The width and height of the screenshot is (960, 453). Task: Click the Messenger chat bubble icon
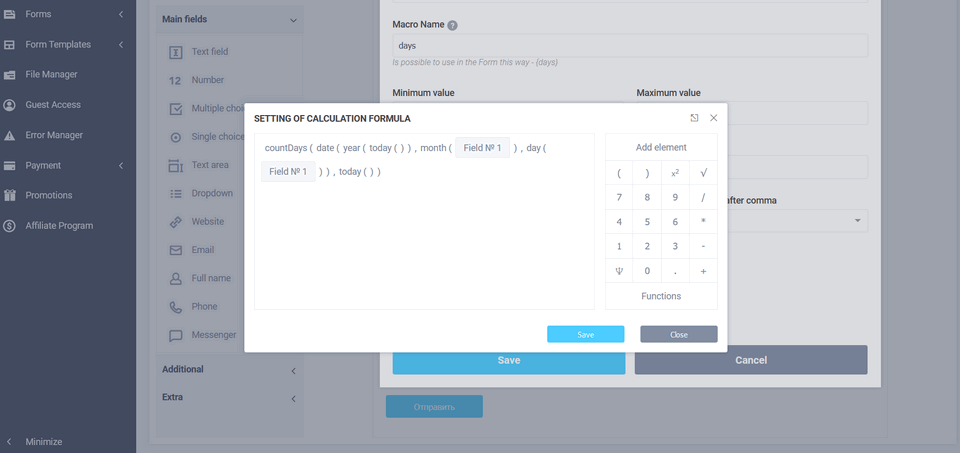coord(176,335)
